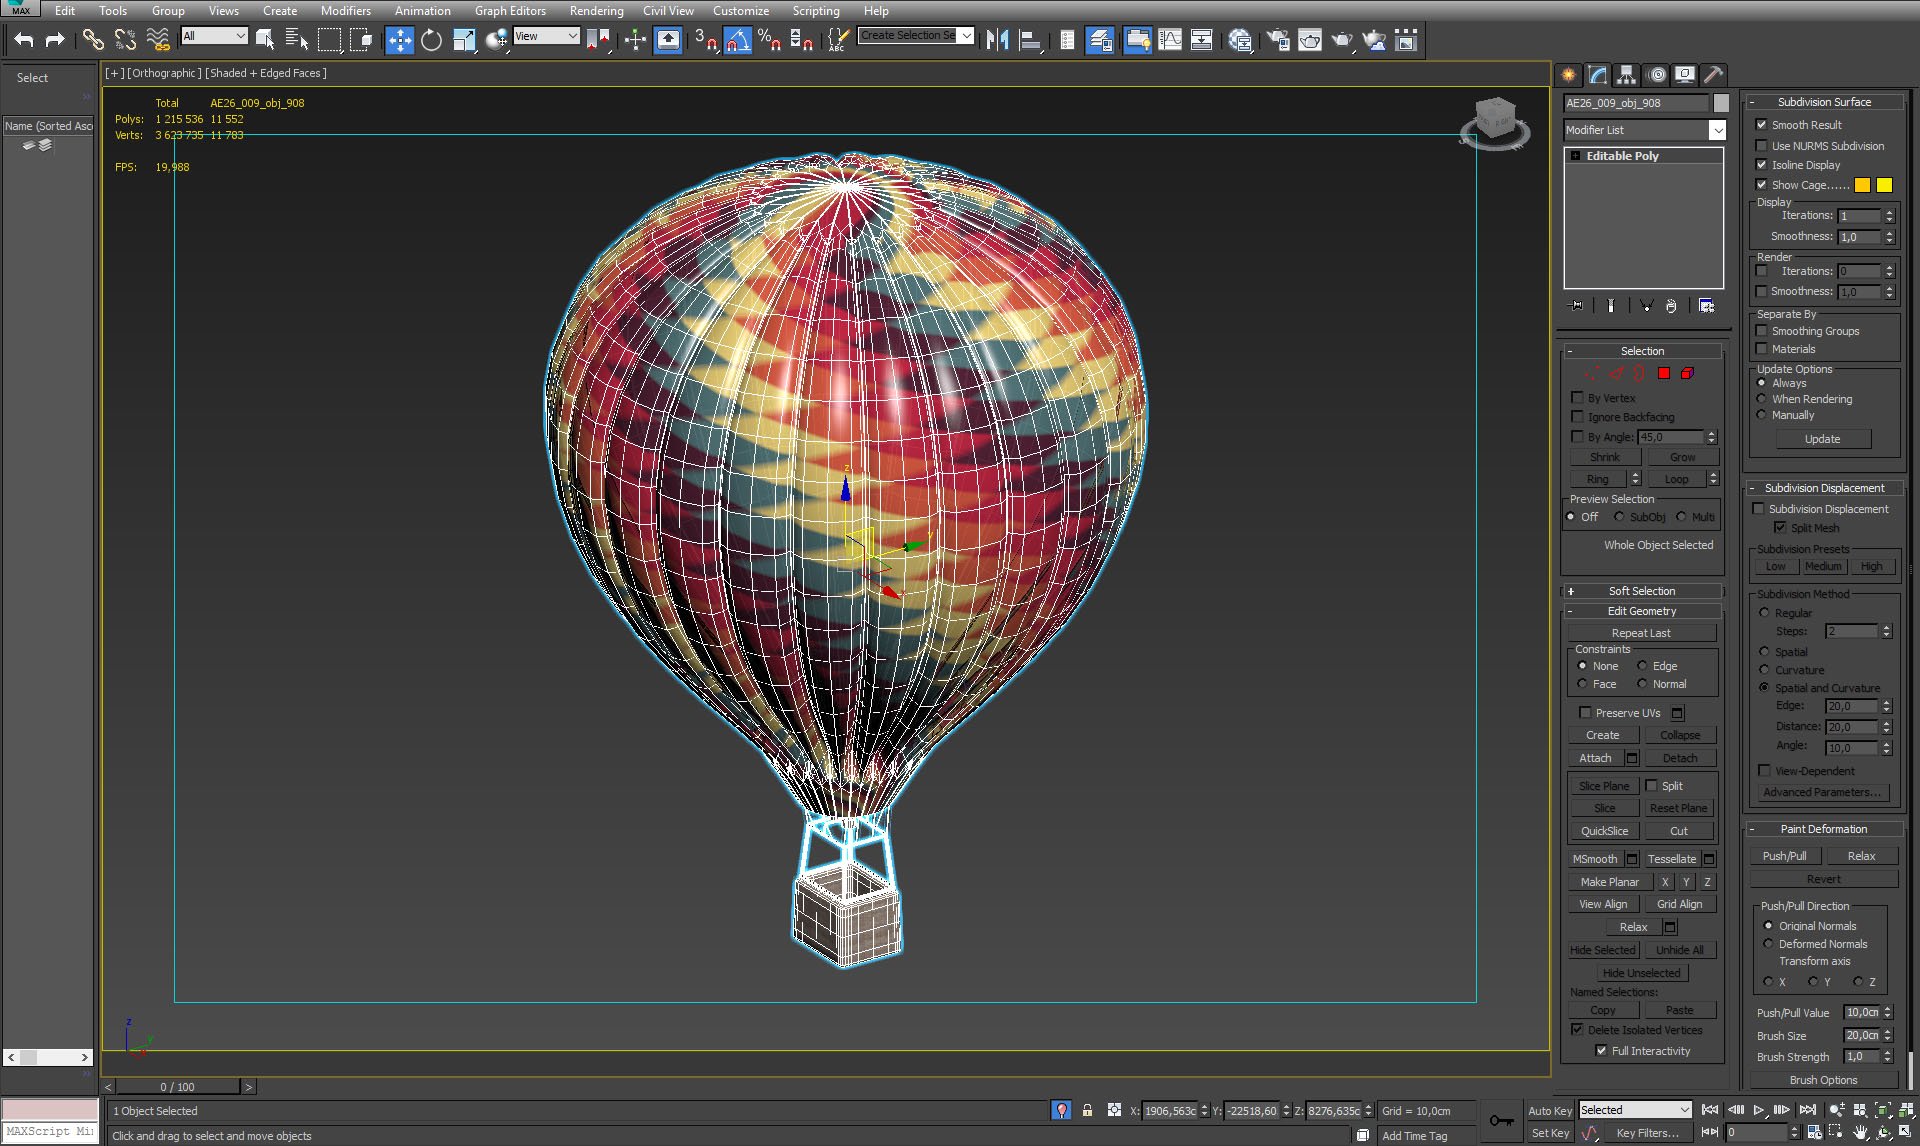The image size is (1920, 1146).
Task: Switch to Display command panel tab
Action: click(1685, 75)
